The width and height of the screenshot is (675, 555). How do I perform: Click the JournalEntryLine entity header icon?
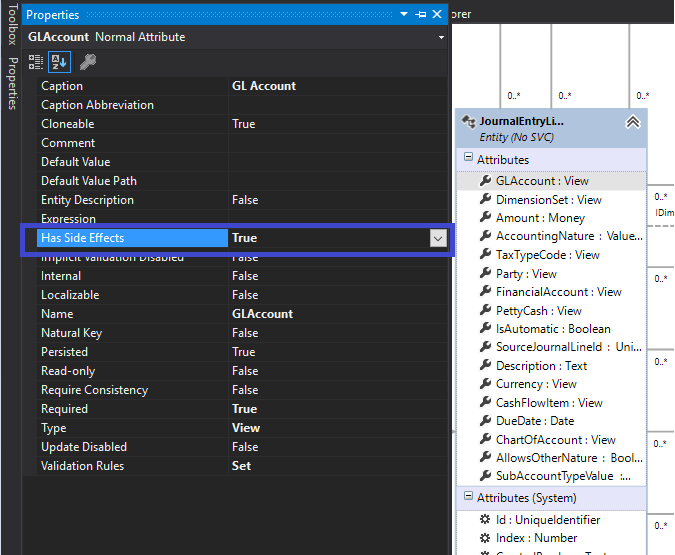pos(468,122)
